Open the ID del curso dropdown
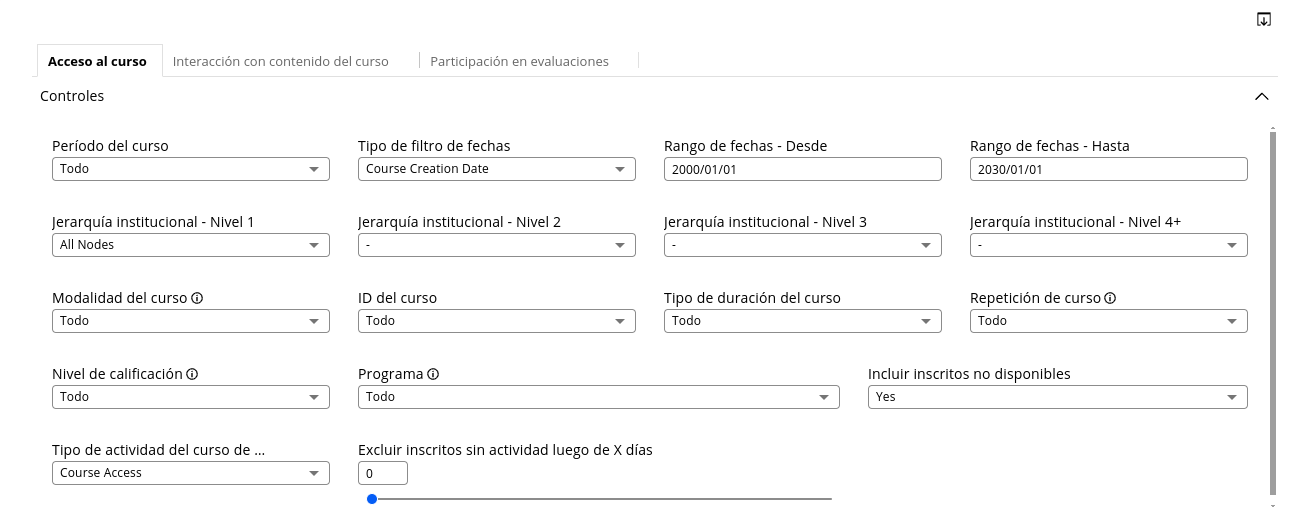 (497, 321)
